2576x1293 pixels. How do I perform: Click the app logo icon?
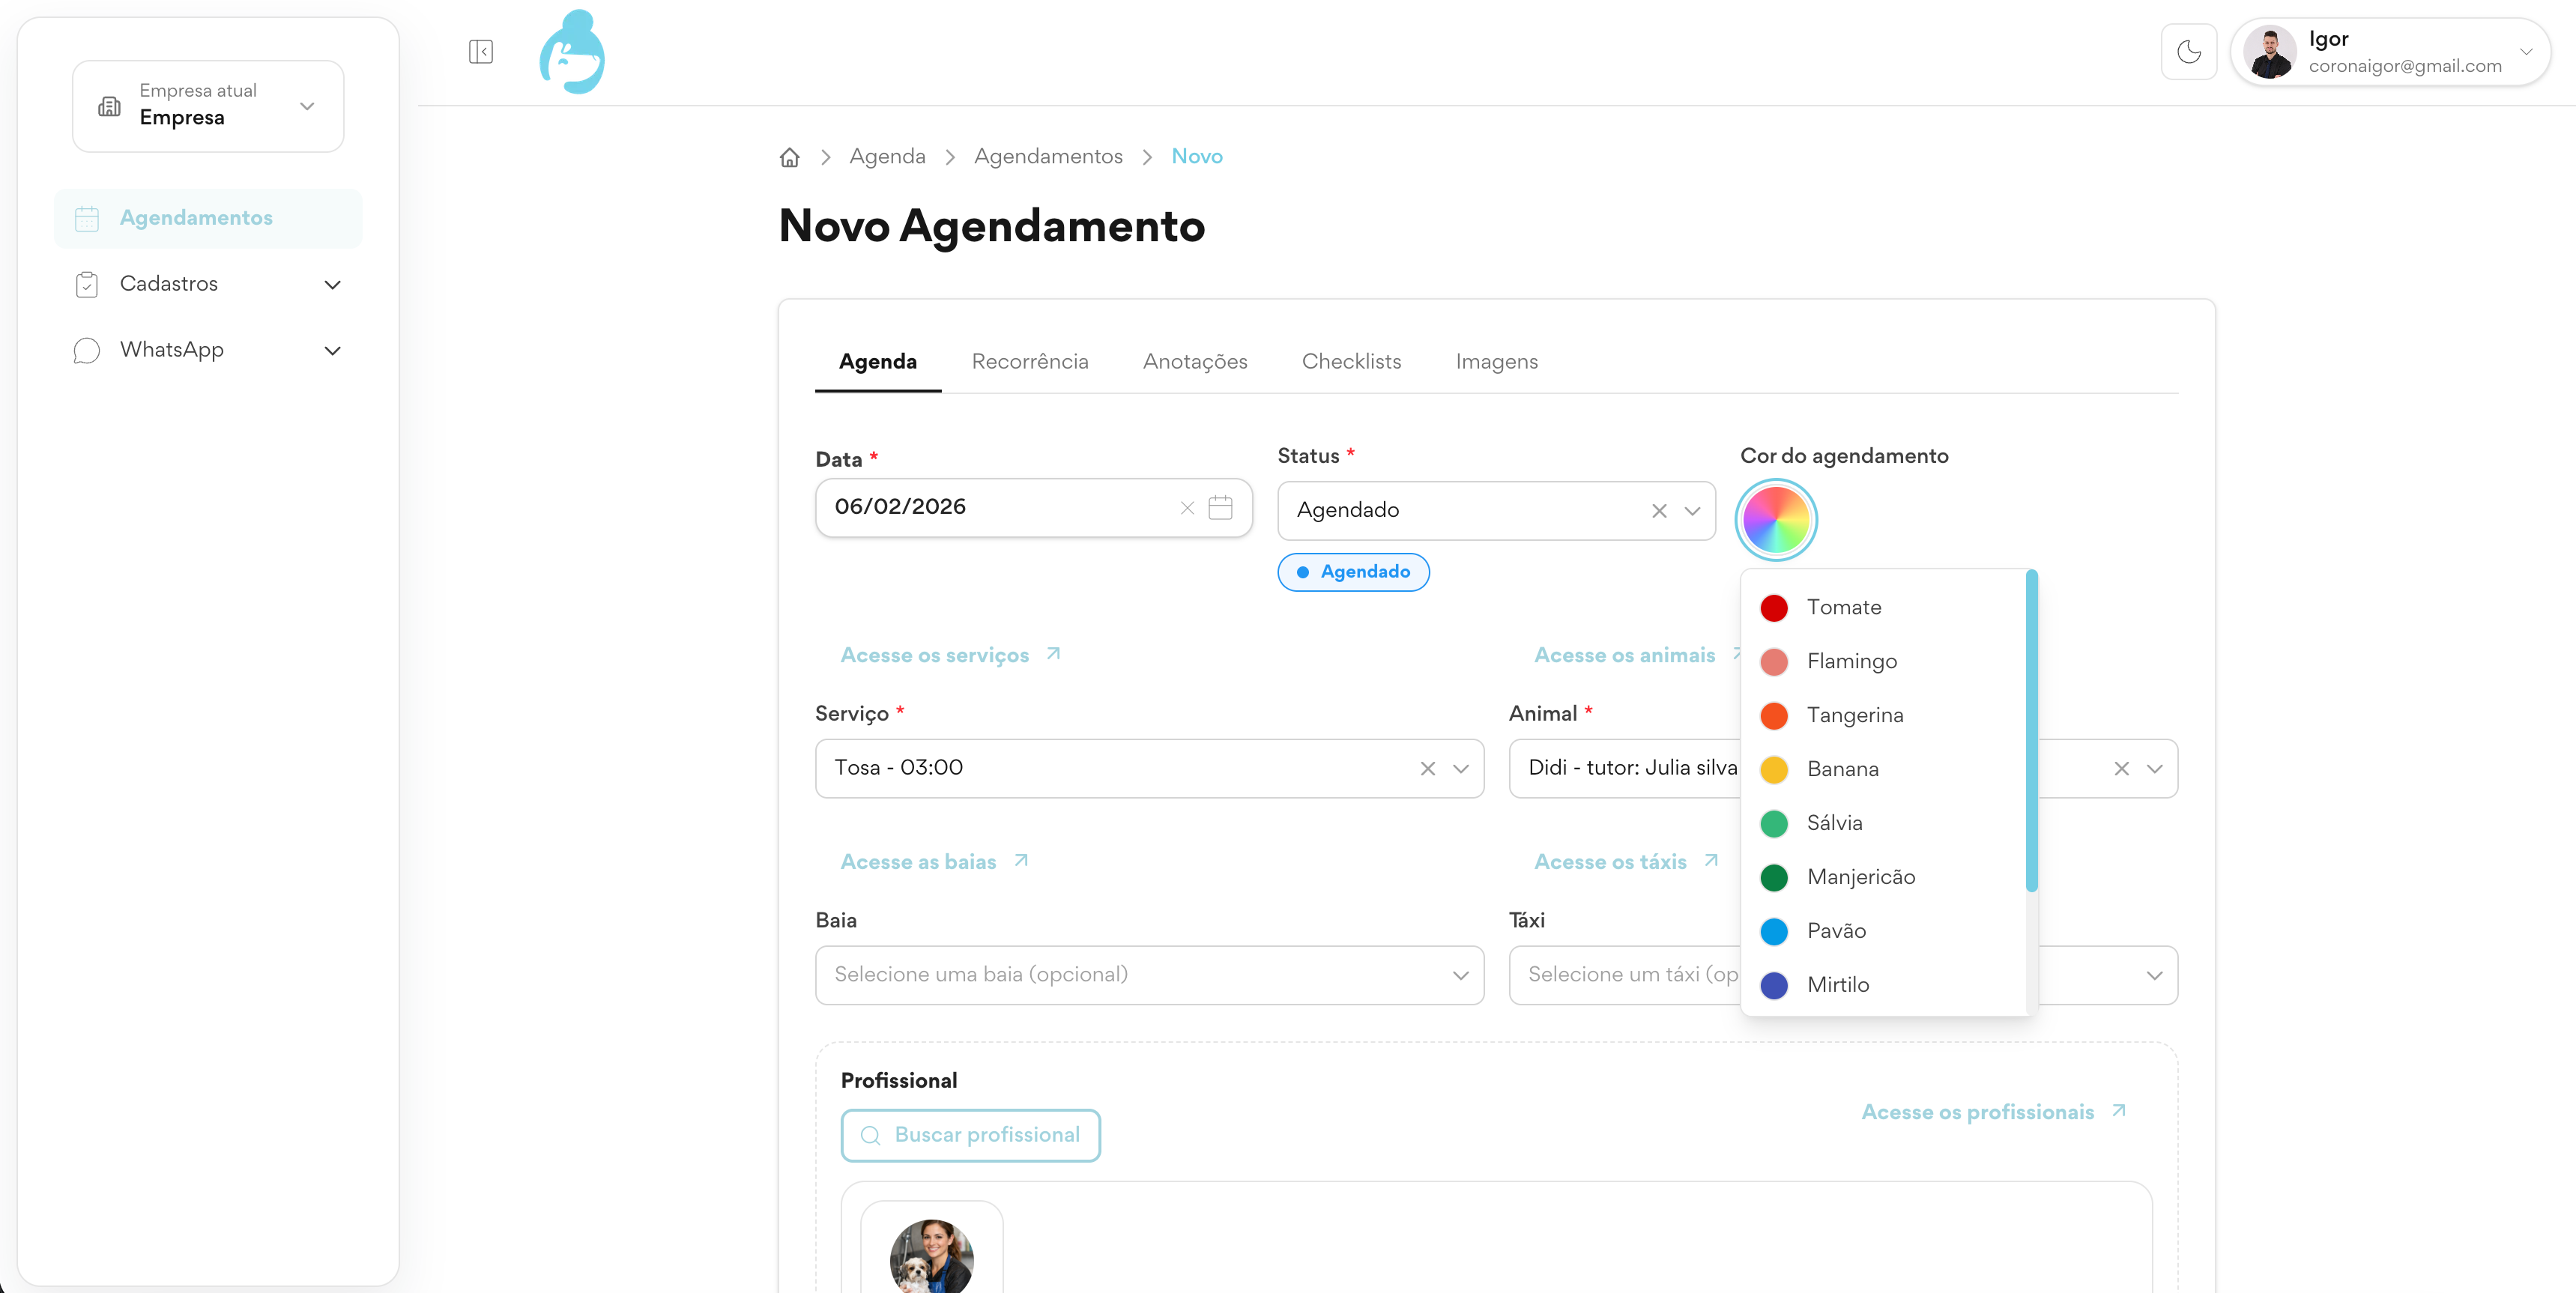[x=572, y=52]
